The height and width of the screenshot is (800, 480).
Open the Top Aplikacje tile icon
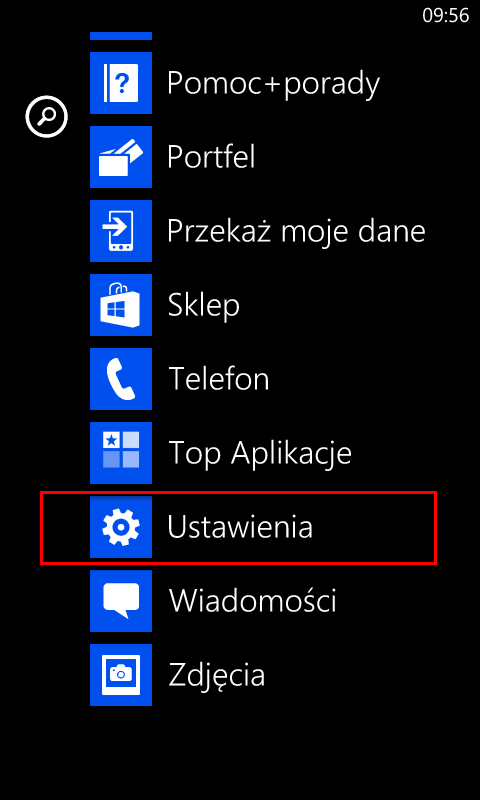tap(121, 453)
